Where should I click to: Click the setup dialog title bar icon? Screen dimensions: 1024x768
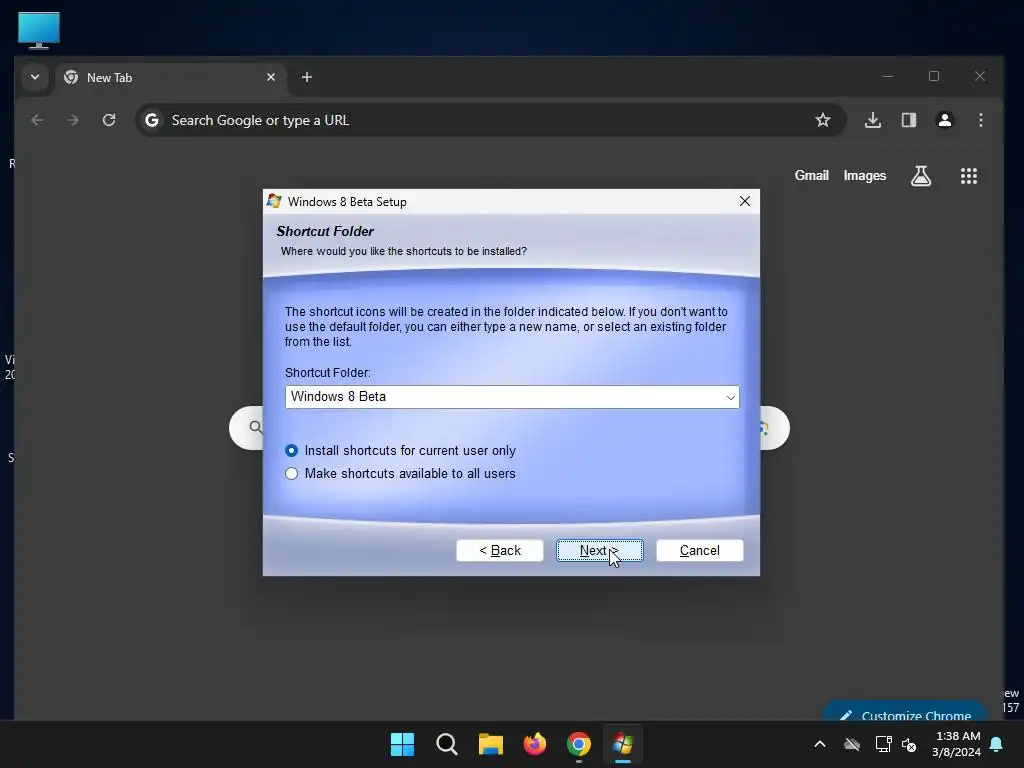[x=274, y=201]
